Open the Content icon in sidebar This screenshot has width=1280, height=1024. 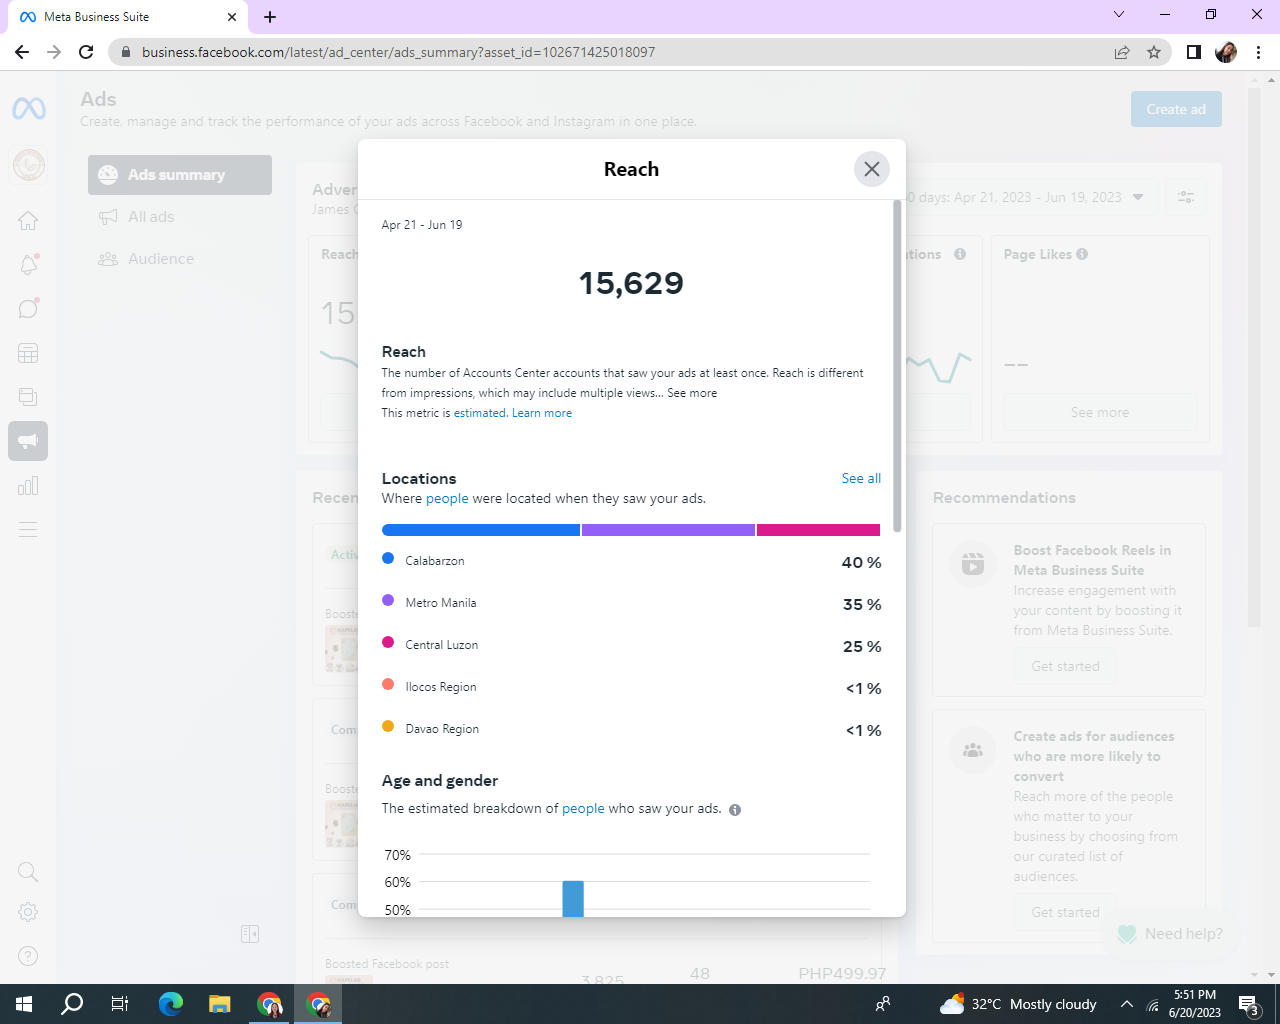(28, 397)
